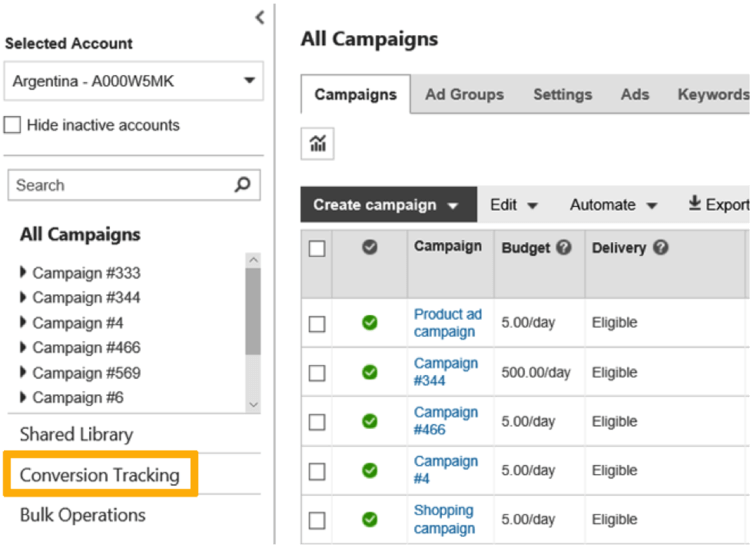
Task: Switch to the Settings tab
Action: (x=562, y=94)
